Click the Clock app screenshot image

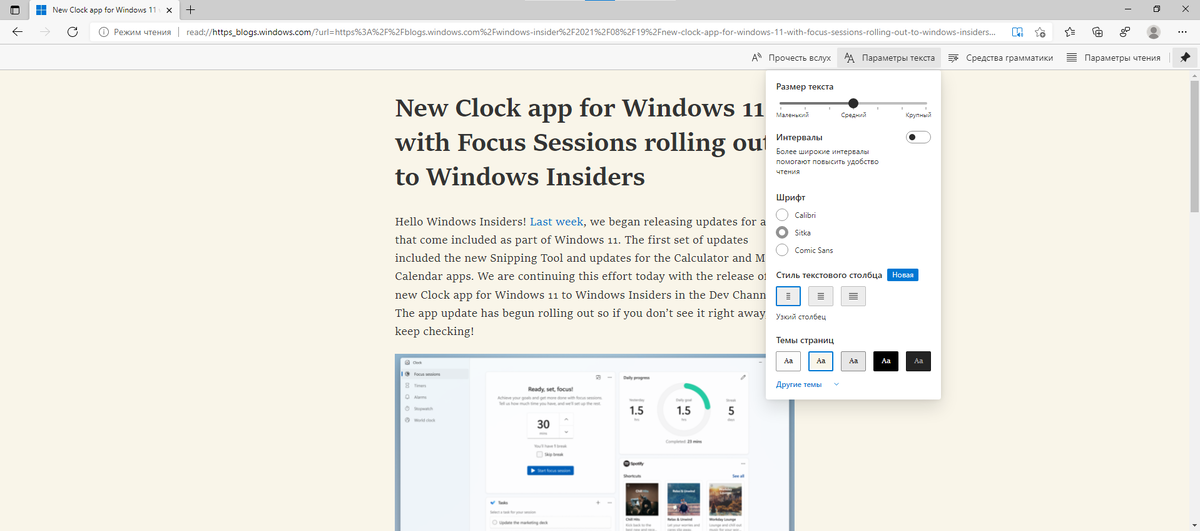[x=595, y=442]
